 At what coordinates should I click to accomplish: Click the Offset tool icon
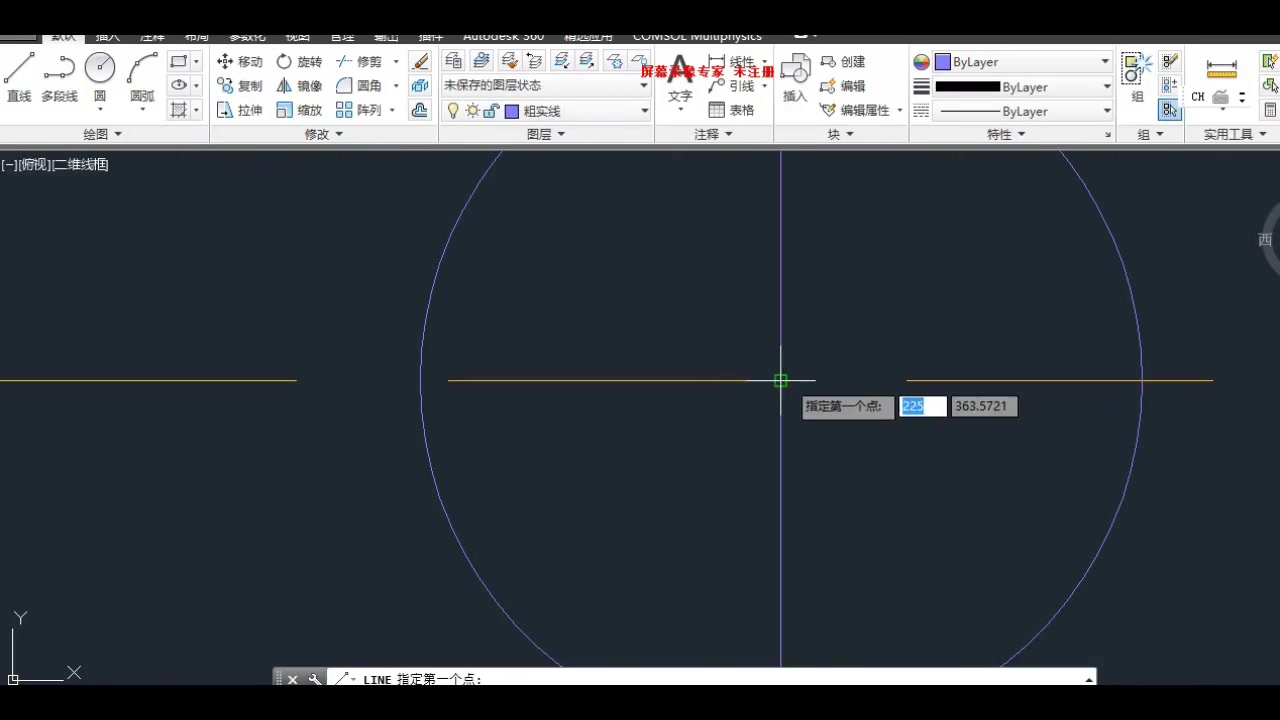pyautogui.click(x=420, y=110)
